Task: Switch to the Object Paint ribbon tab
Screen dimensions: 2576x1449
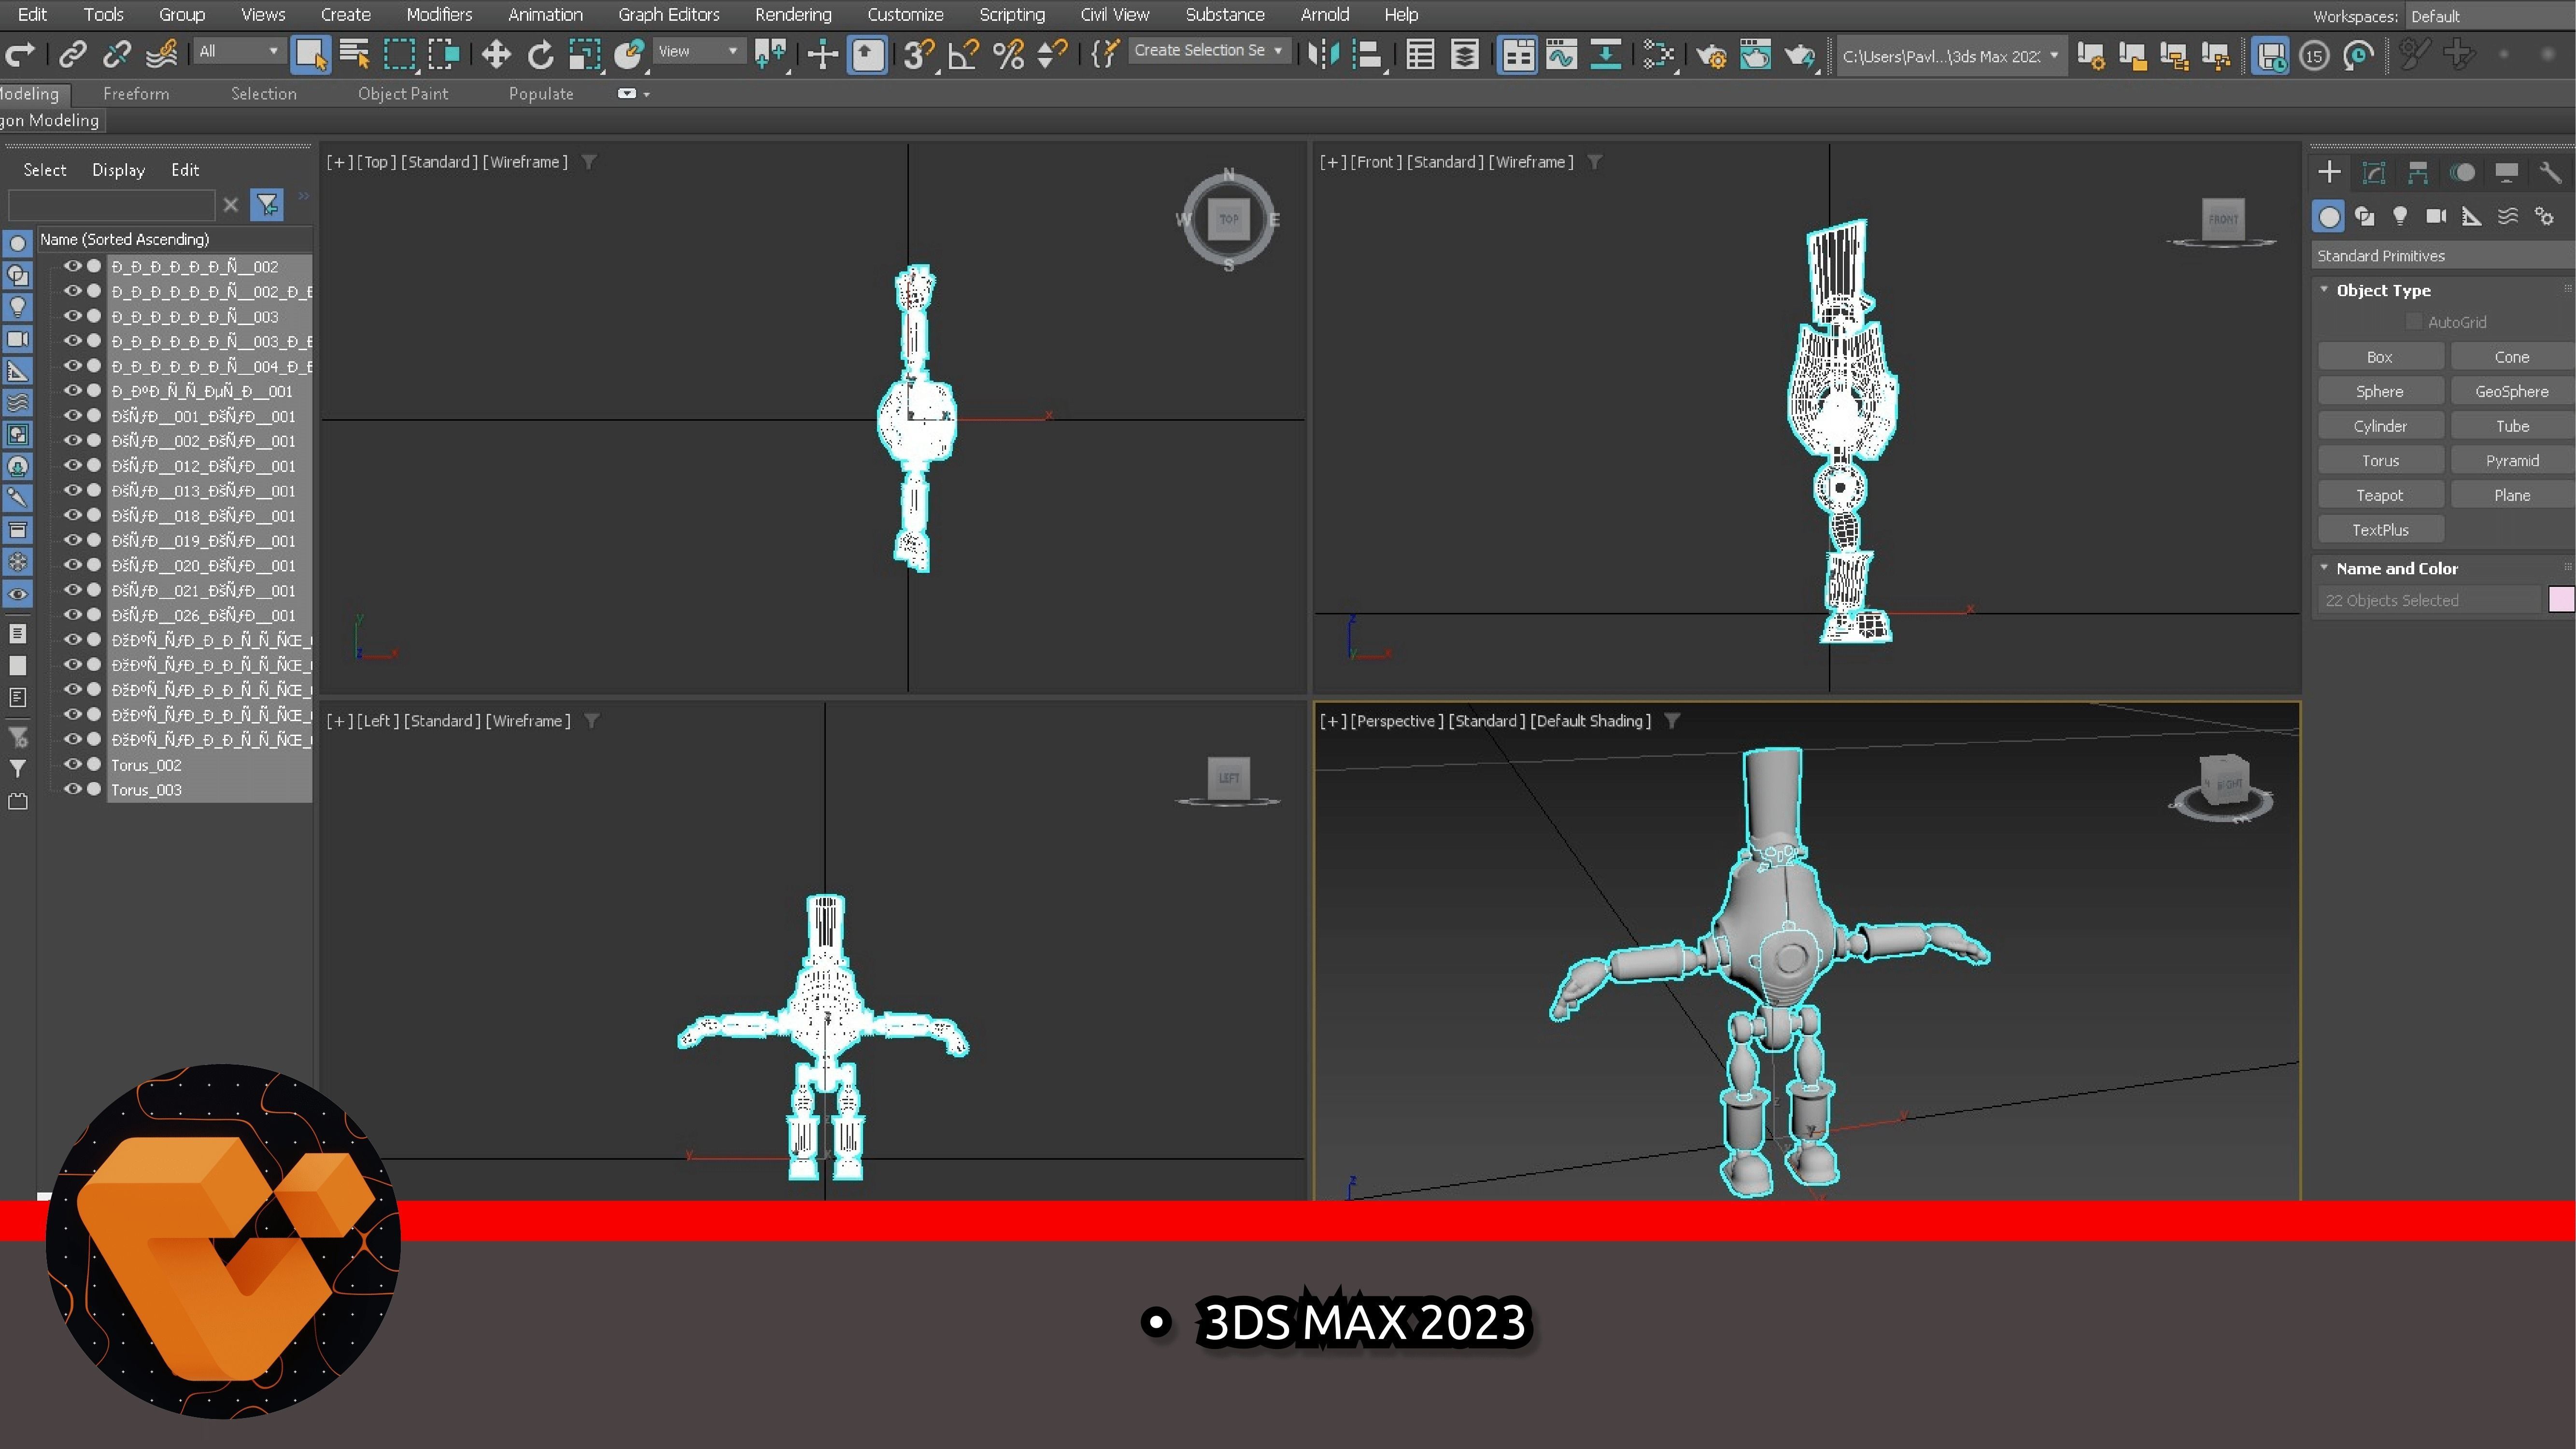Action: [x=403, y=94]
